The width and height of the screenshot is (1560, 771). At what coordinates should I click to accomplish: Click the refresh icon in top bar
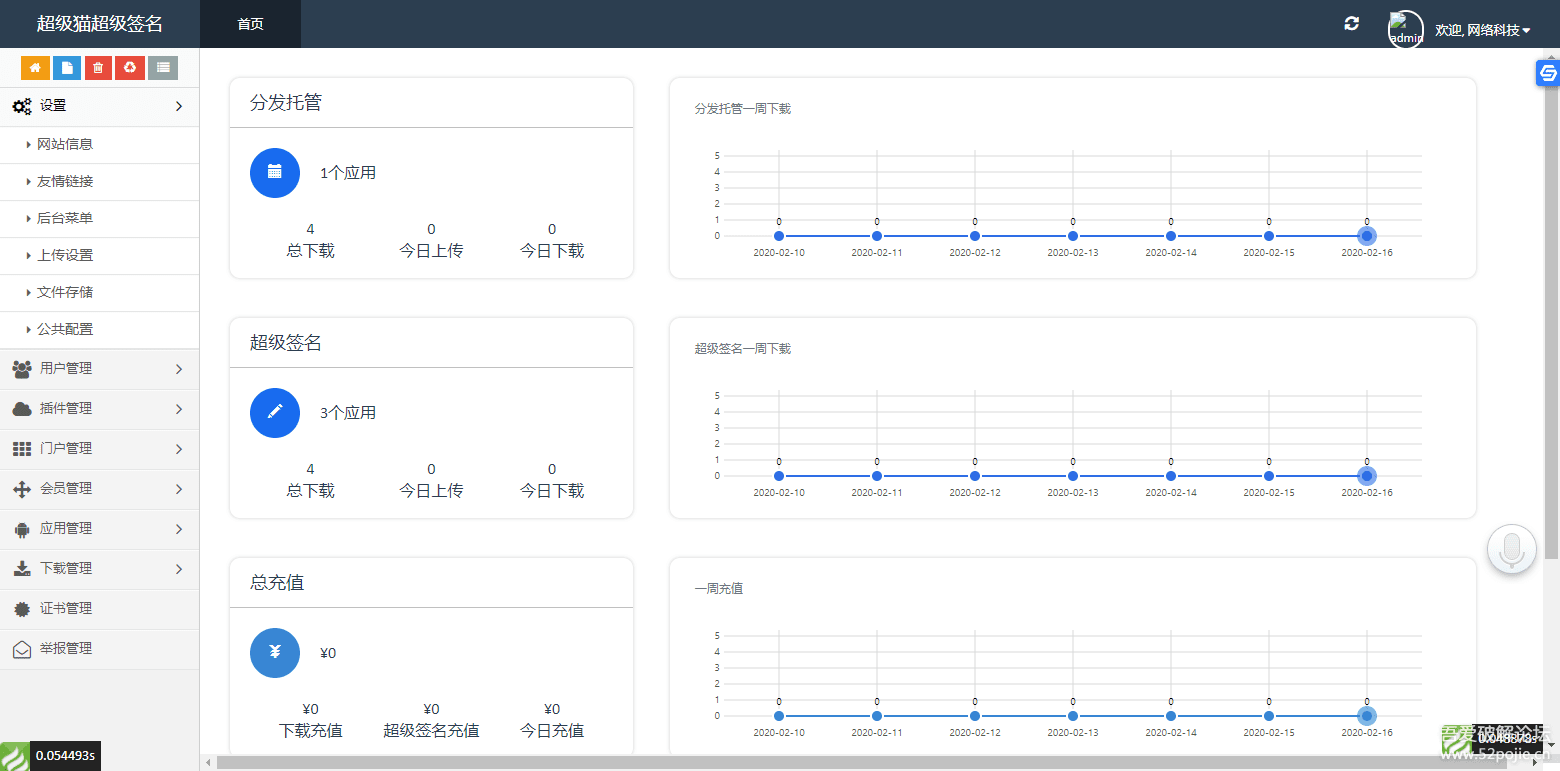tap(1352, 24)
